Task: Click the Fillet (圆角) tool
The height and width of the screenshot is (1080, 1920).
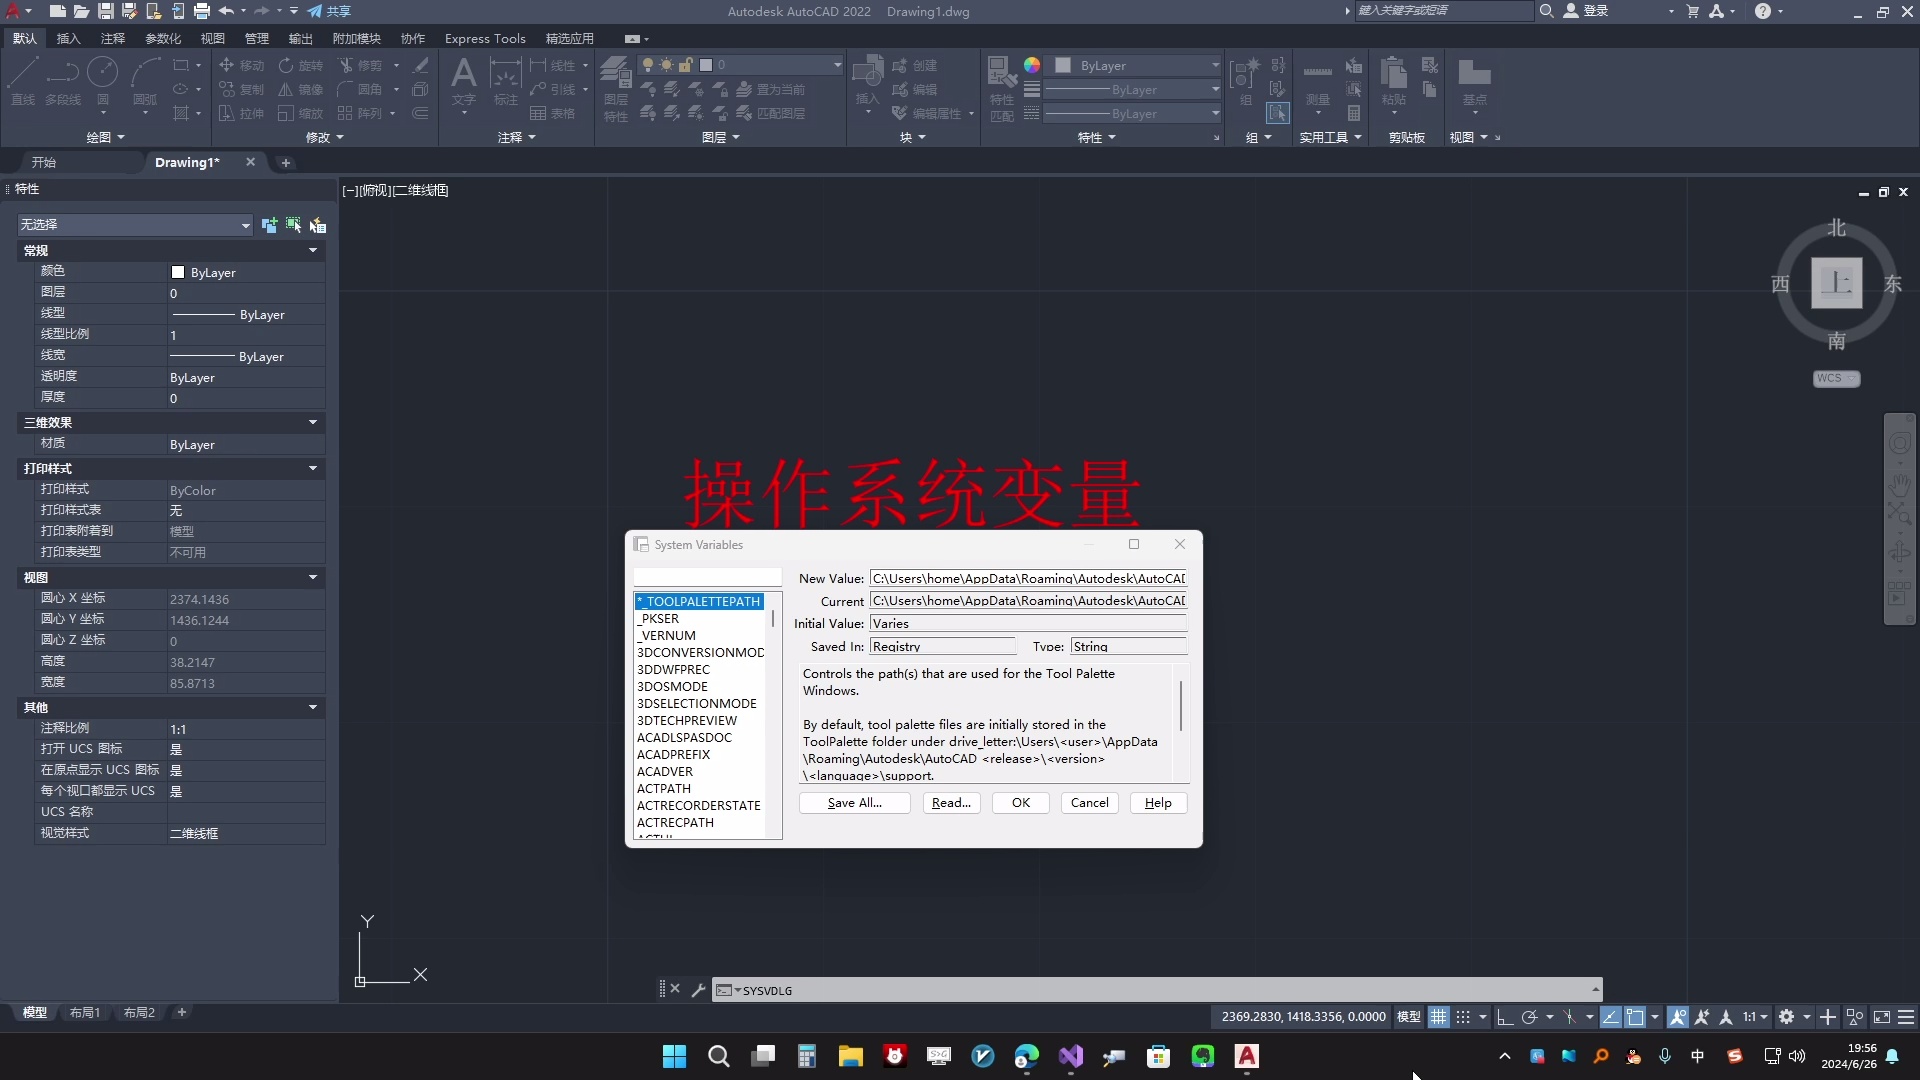Action: (361, 89)
